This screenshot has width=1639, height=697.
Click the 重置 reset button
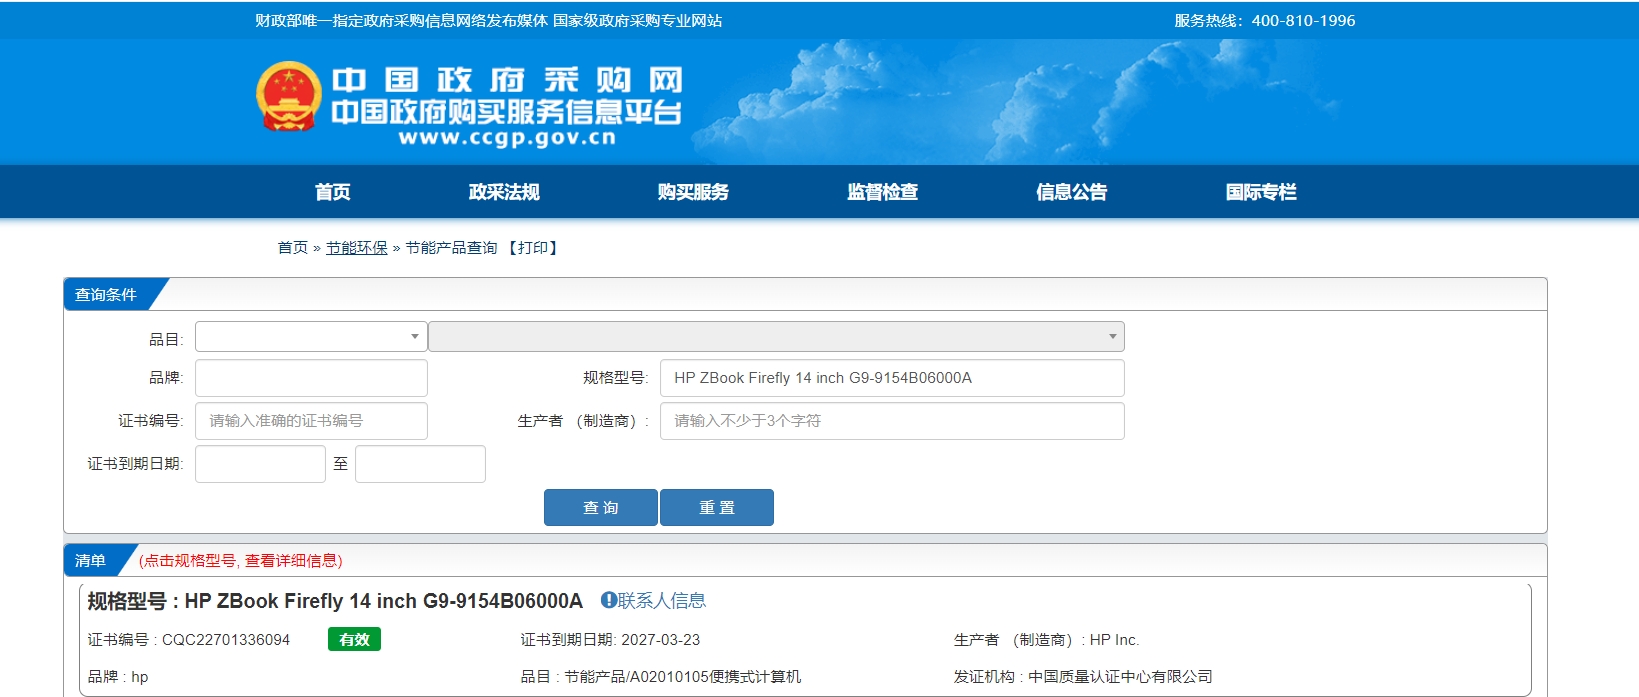pos(717,507)
